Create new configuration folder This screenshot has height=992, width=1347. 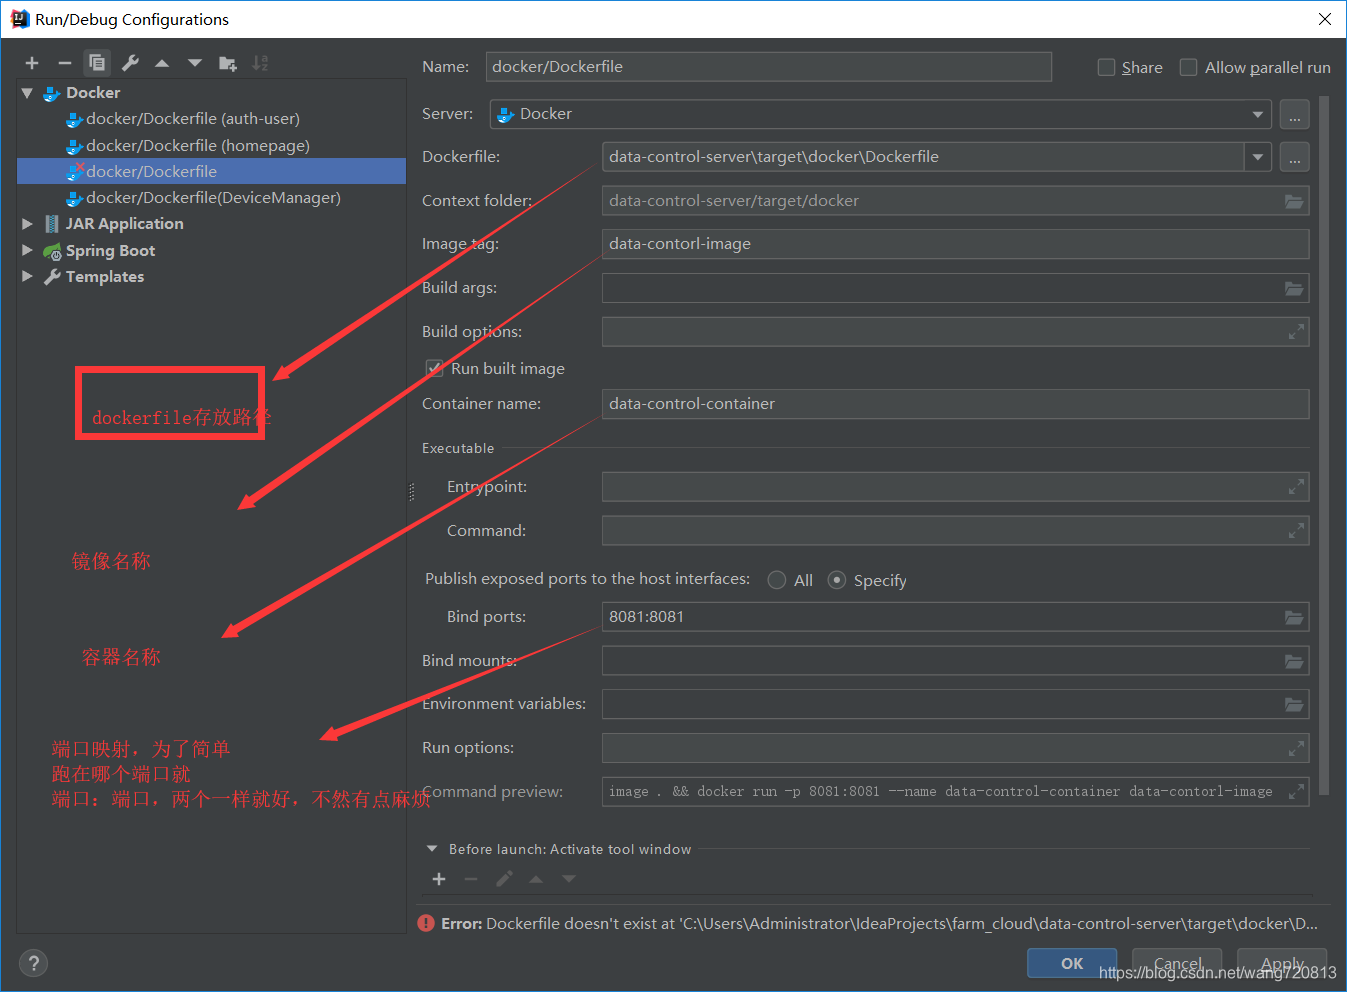tap(228, 63)
